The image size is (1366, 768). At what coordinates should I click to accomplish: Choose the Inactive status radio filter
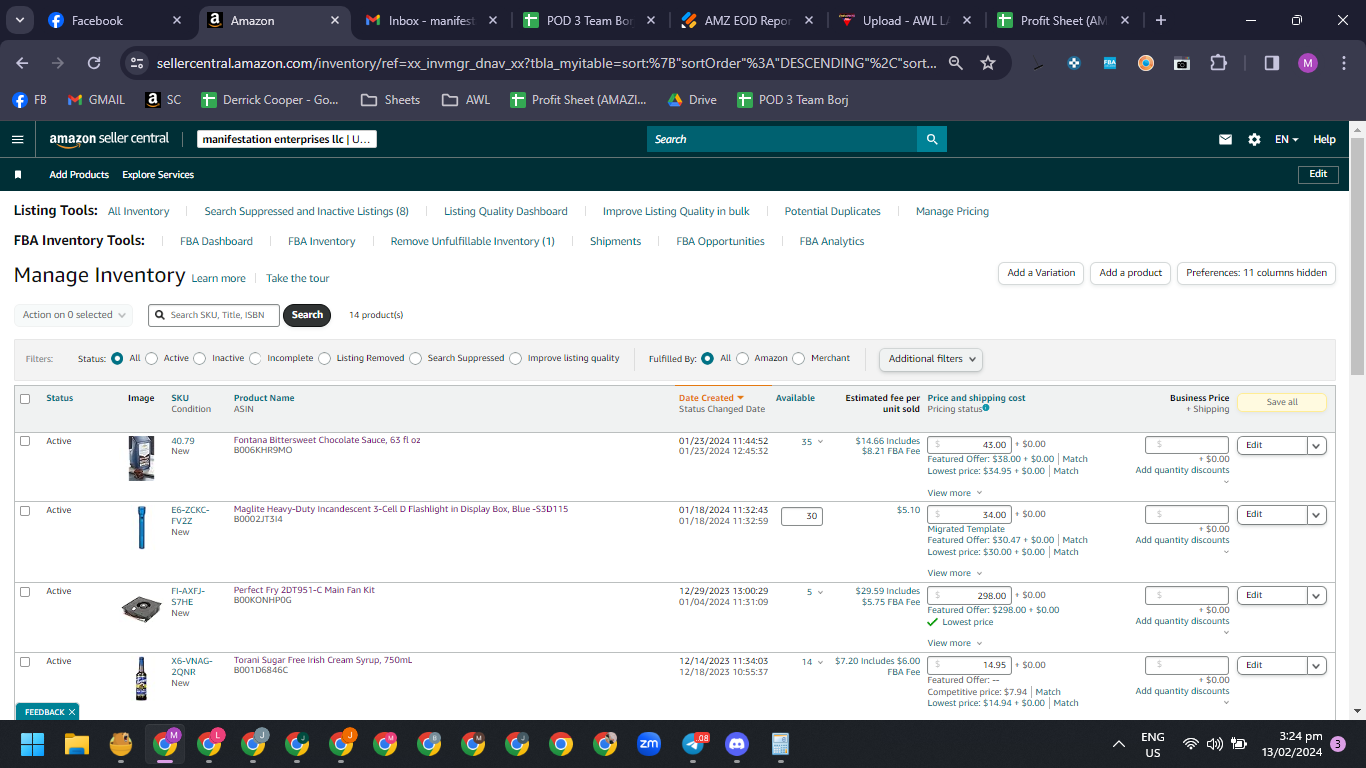200,358
